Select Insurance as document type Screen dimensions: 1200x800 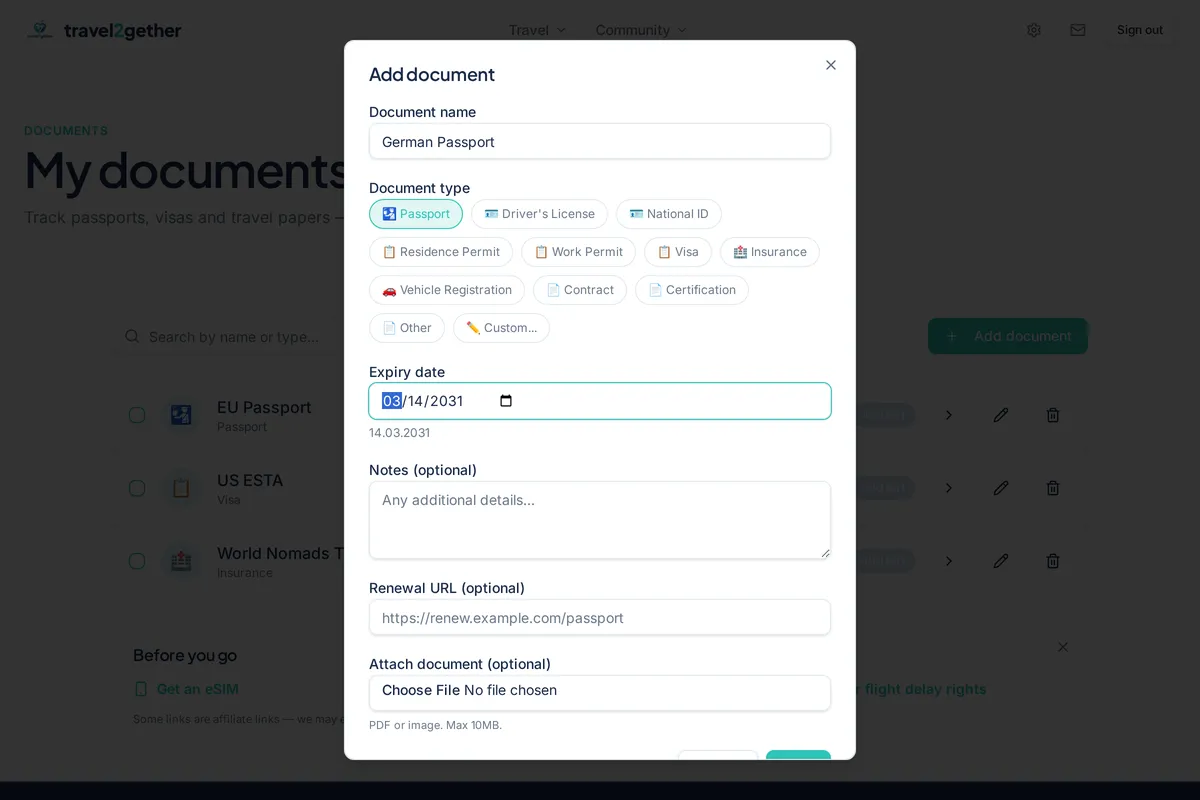click(x=770, y=252)
